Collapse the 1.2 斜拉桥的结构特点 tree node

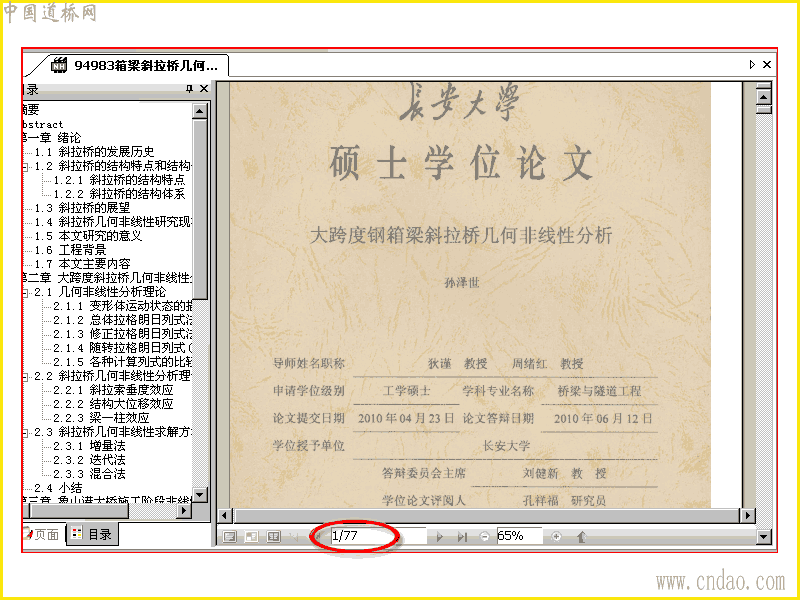(x=26, y=167)
